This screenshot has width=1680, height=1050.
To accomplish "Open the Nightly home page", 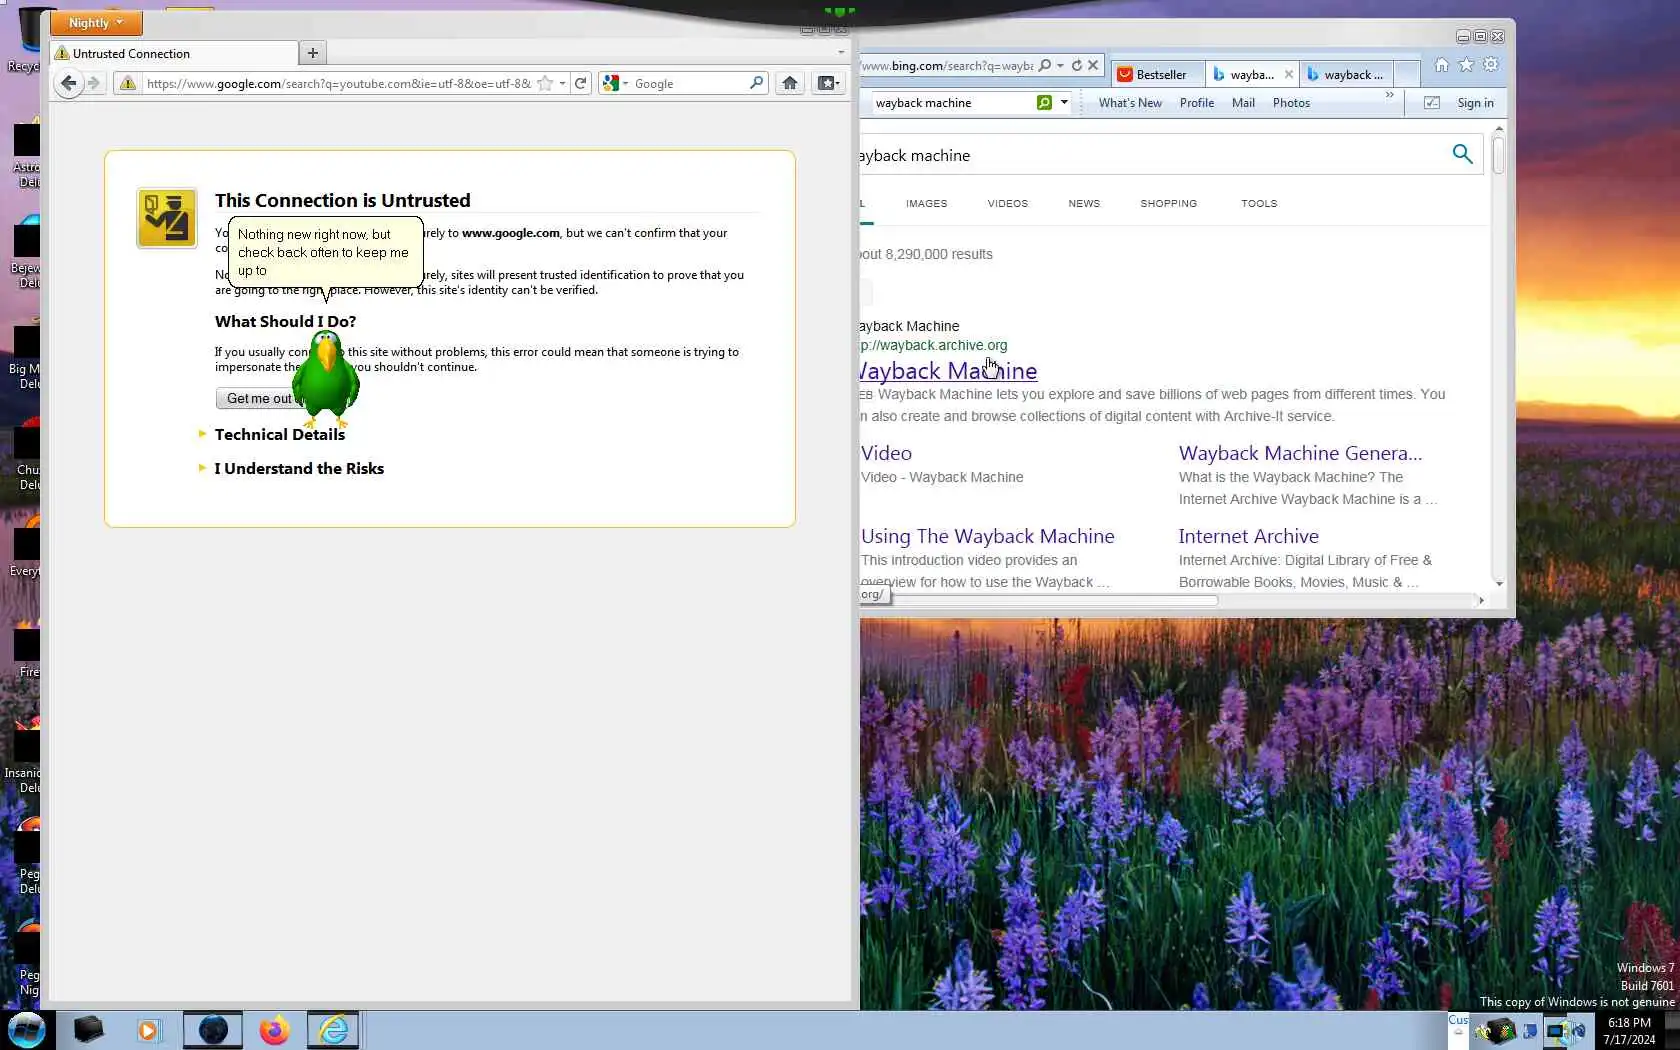I will [x=790, y=84].
